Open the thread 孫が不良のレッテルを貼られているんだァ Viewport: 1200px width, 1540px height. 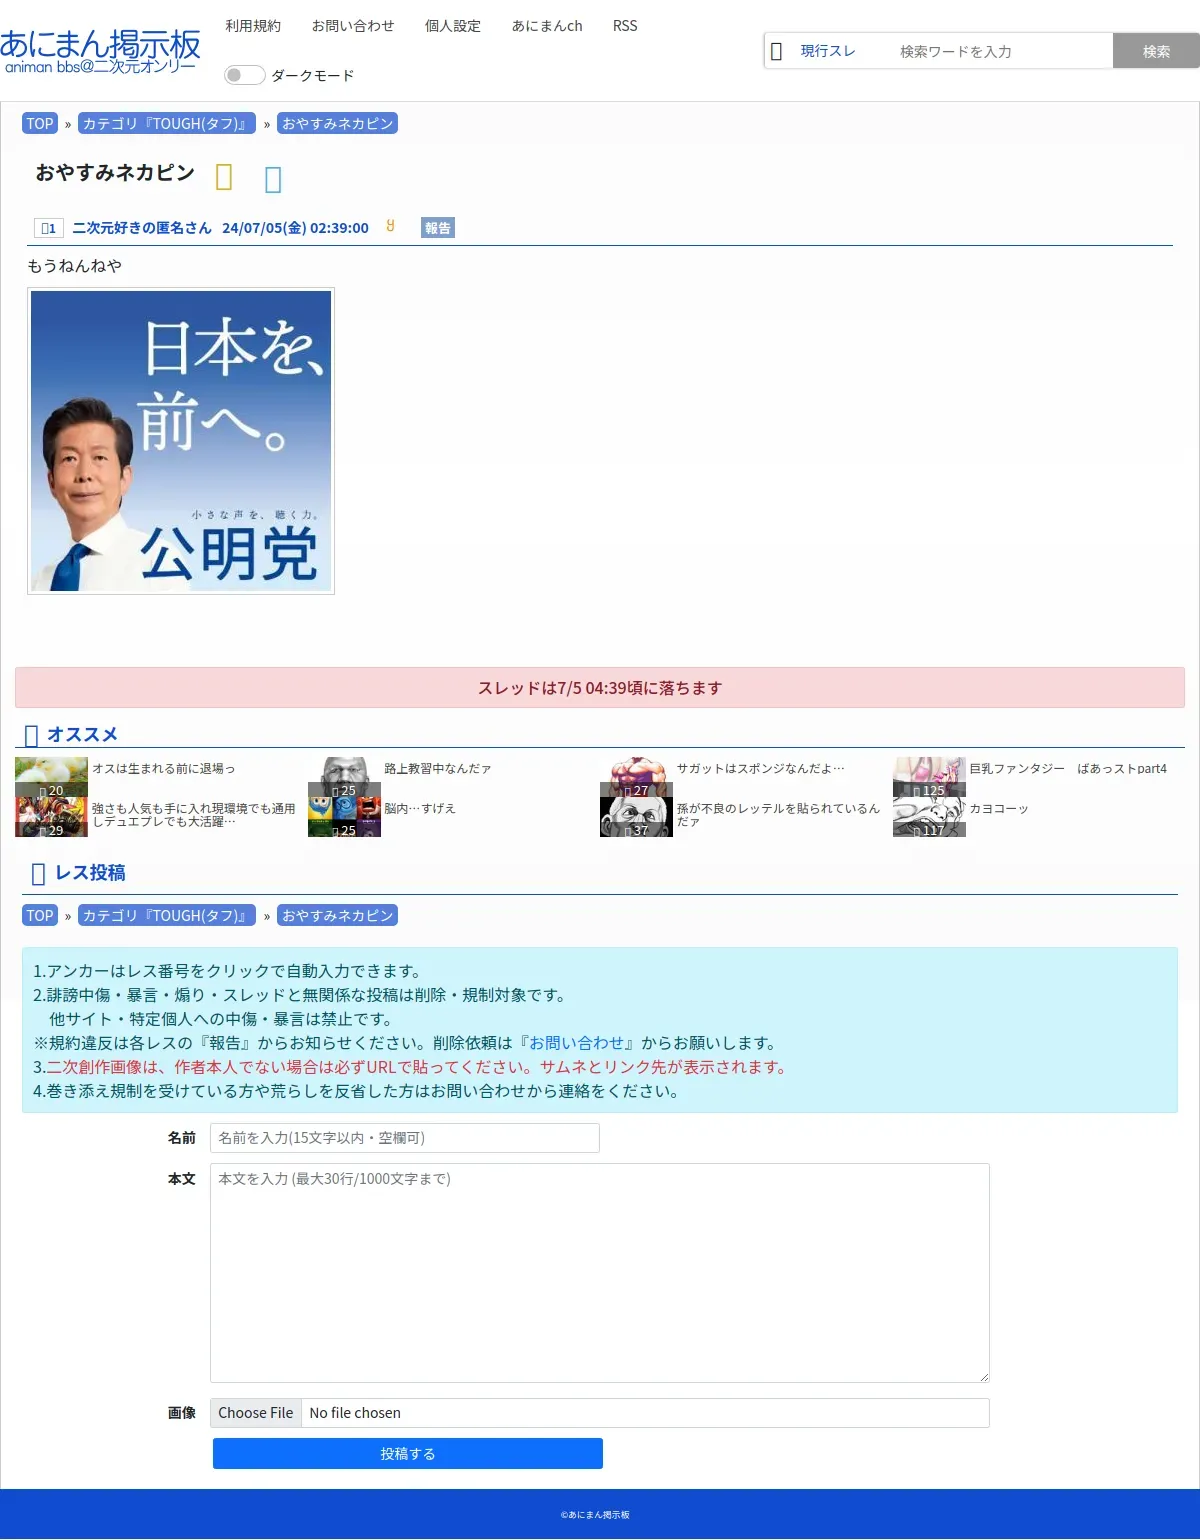[x=779, y=815]
